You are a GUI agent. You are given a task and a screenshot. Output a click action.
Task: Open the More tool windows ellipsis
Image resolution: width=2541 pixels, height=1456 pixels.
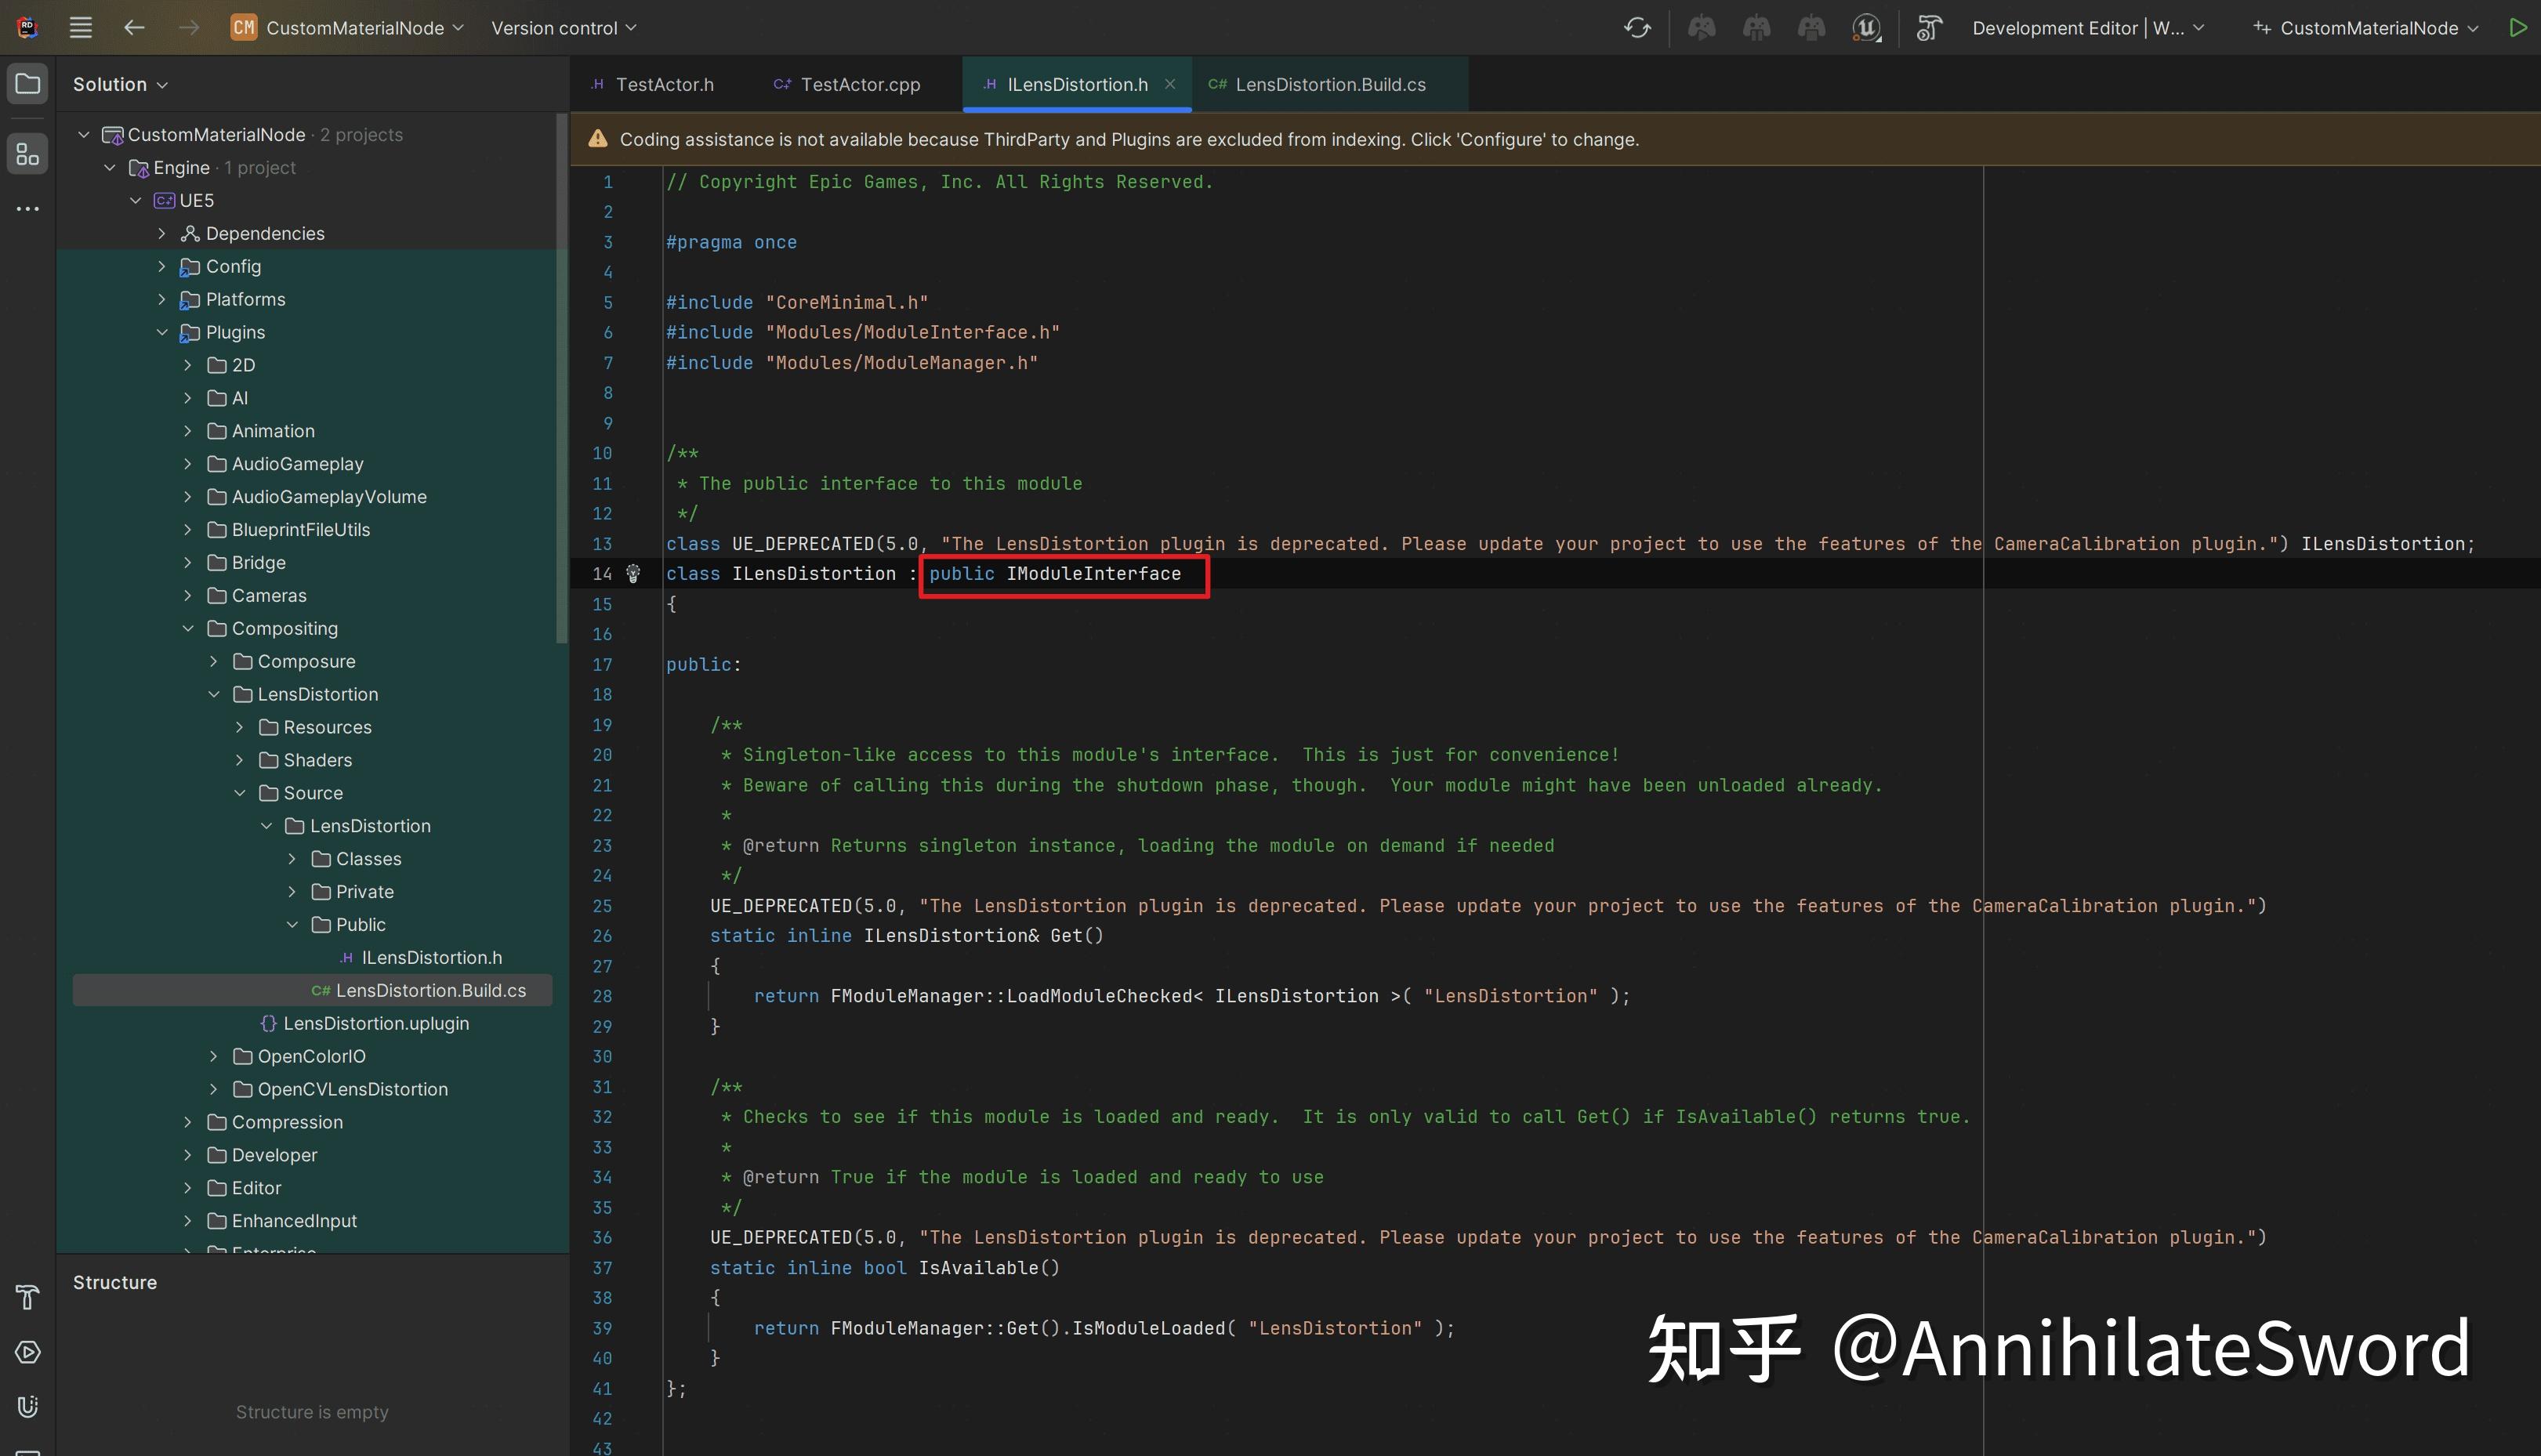28,209
